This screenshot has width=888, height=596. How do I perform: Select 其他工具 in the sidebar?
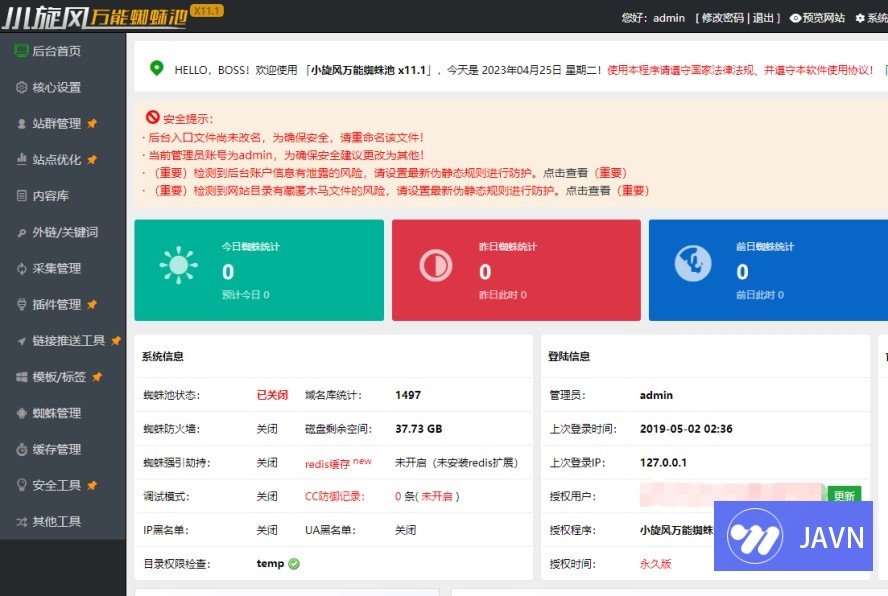point(57,522)
